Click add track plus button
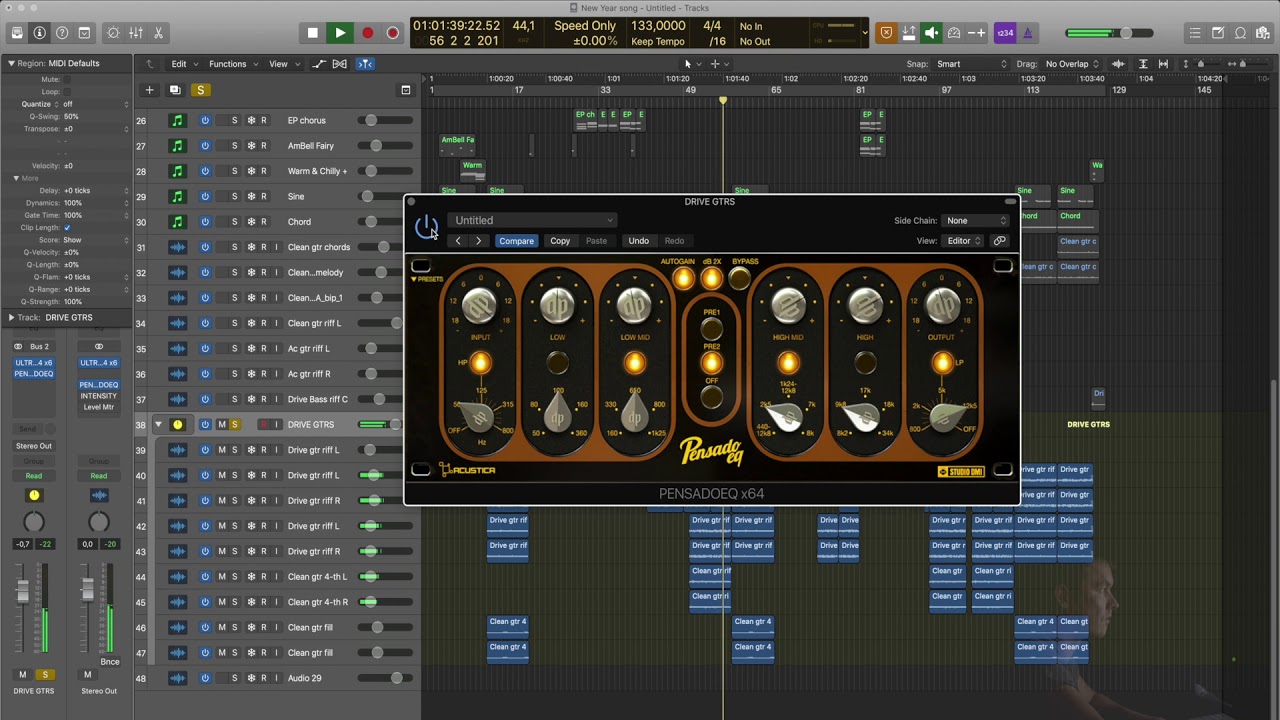 click(x=149, y=90)
